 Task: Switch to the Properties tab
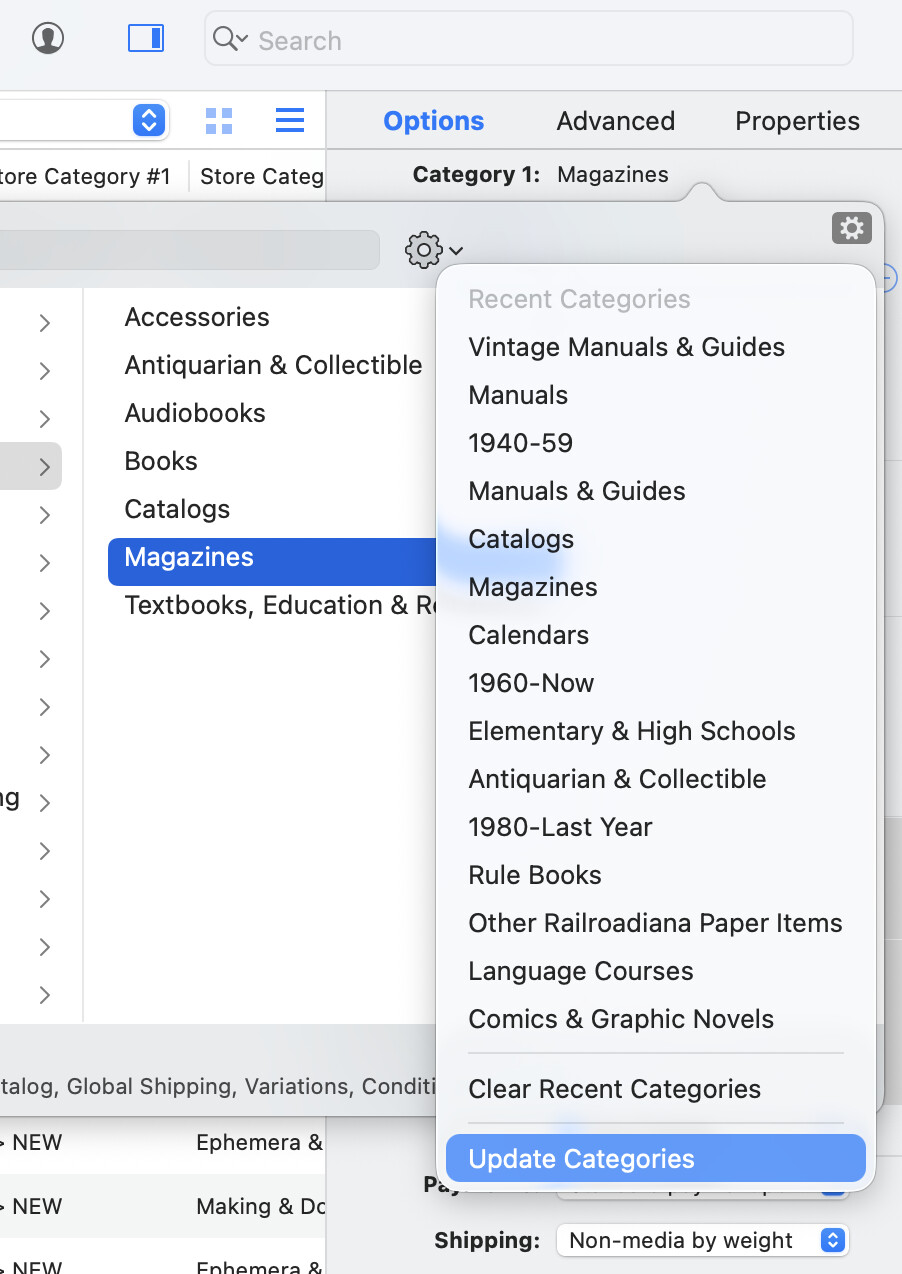click(x=797, y=121)
